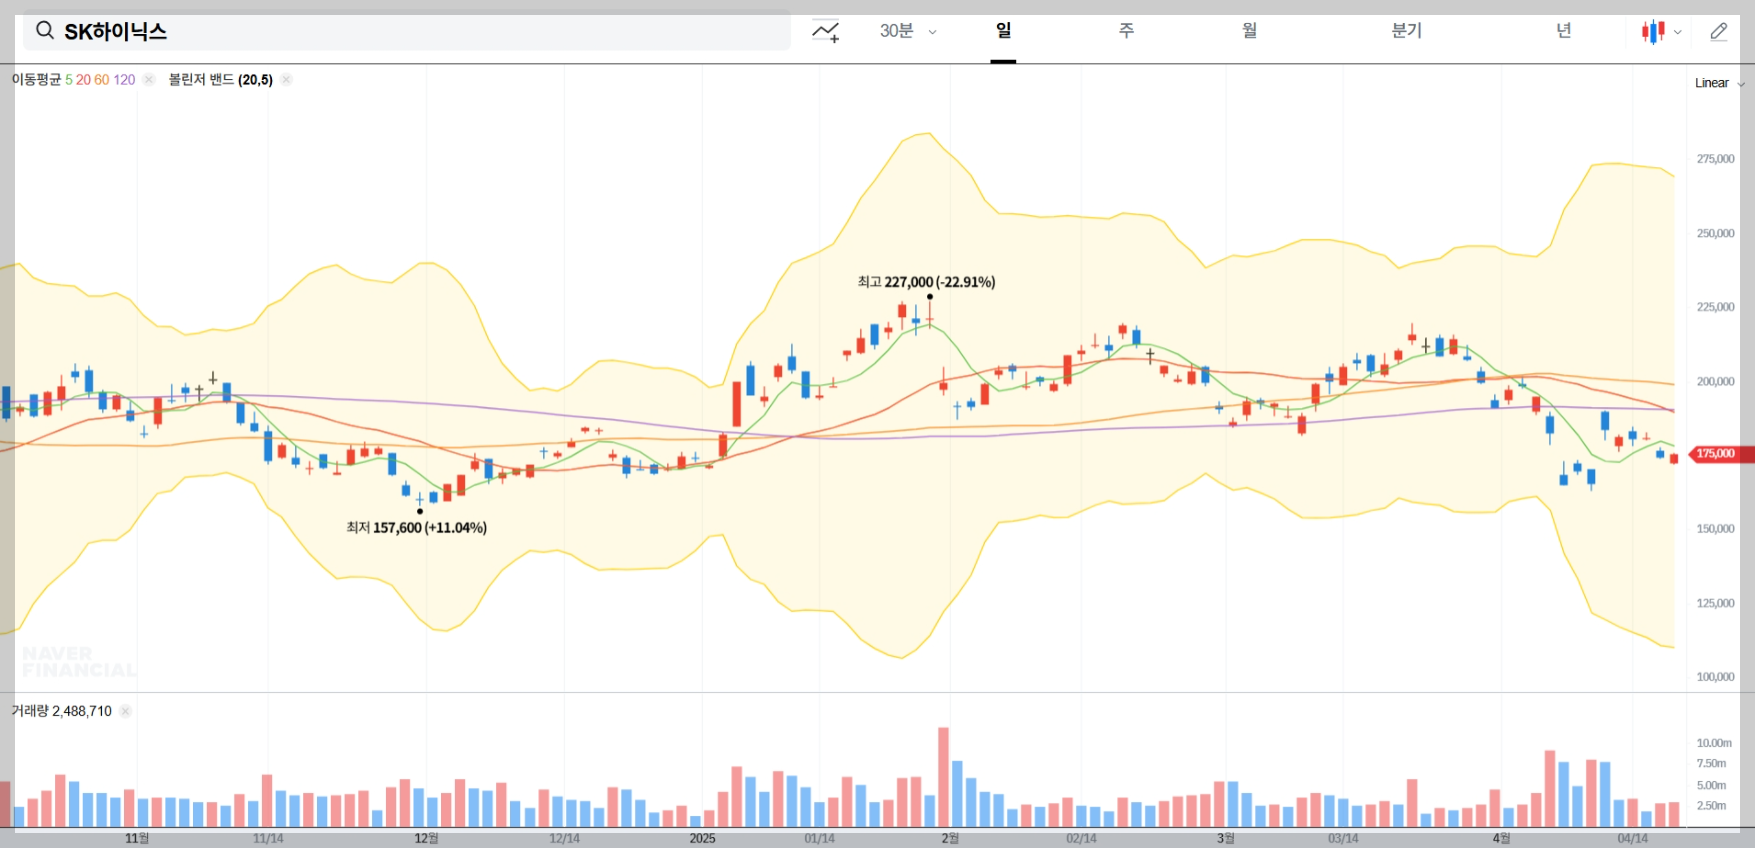Viewport: 1755px width, 848px height.
Task: Click the 275,000 price axis label
Action: point(1715,159)
